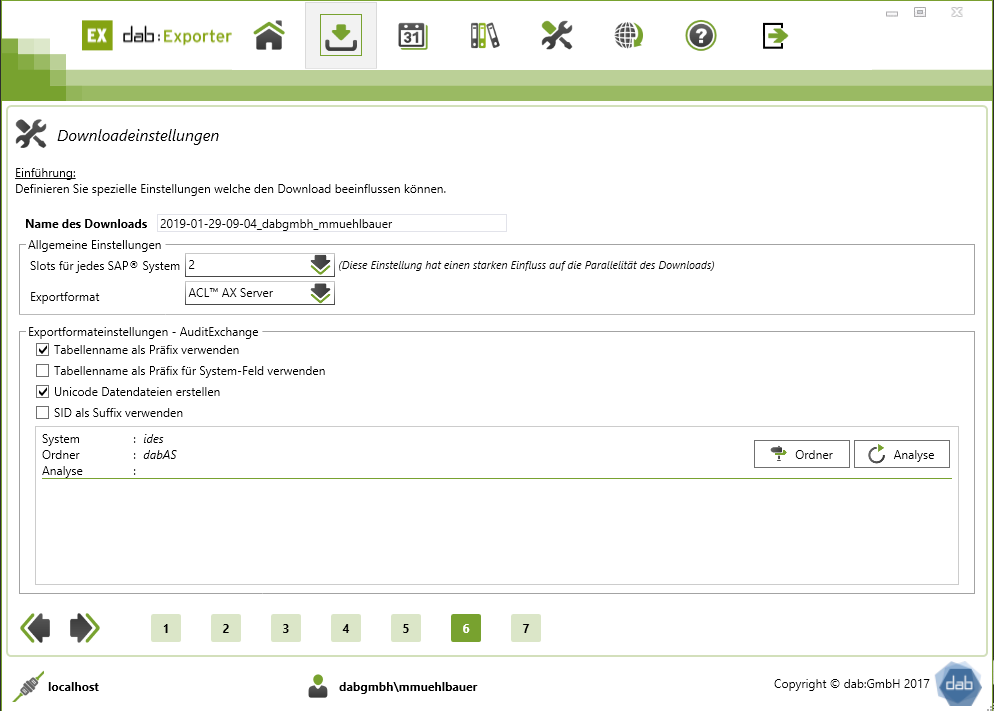
Task: Click the Ordner button
Action: click(802, 454)
